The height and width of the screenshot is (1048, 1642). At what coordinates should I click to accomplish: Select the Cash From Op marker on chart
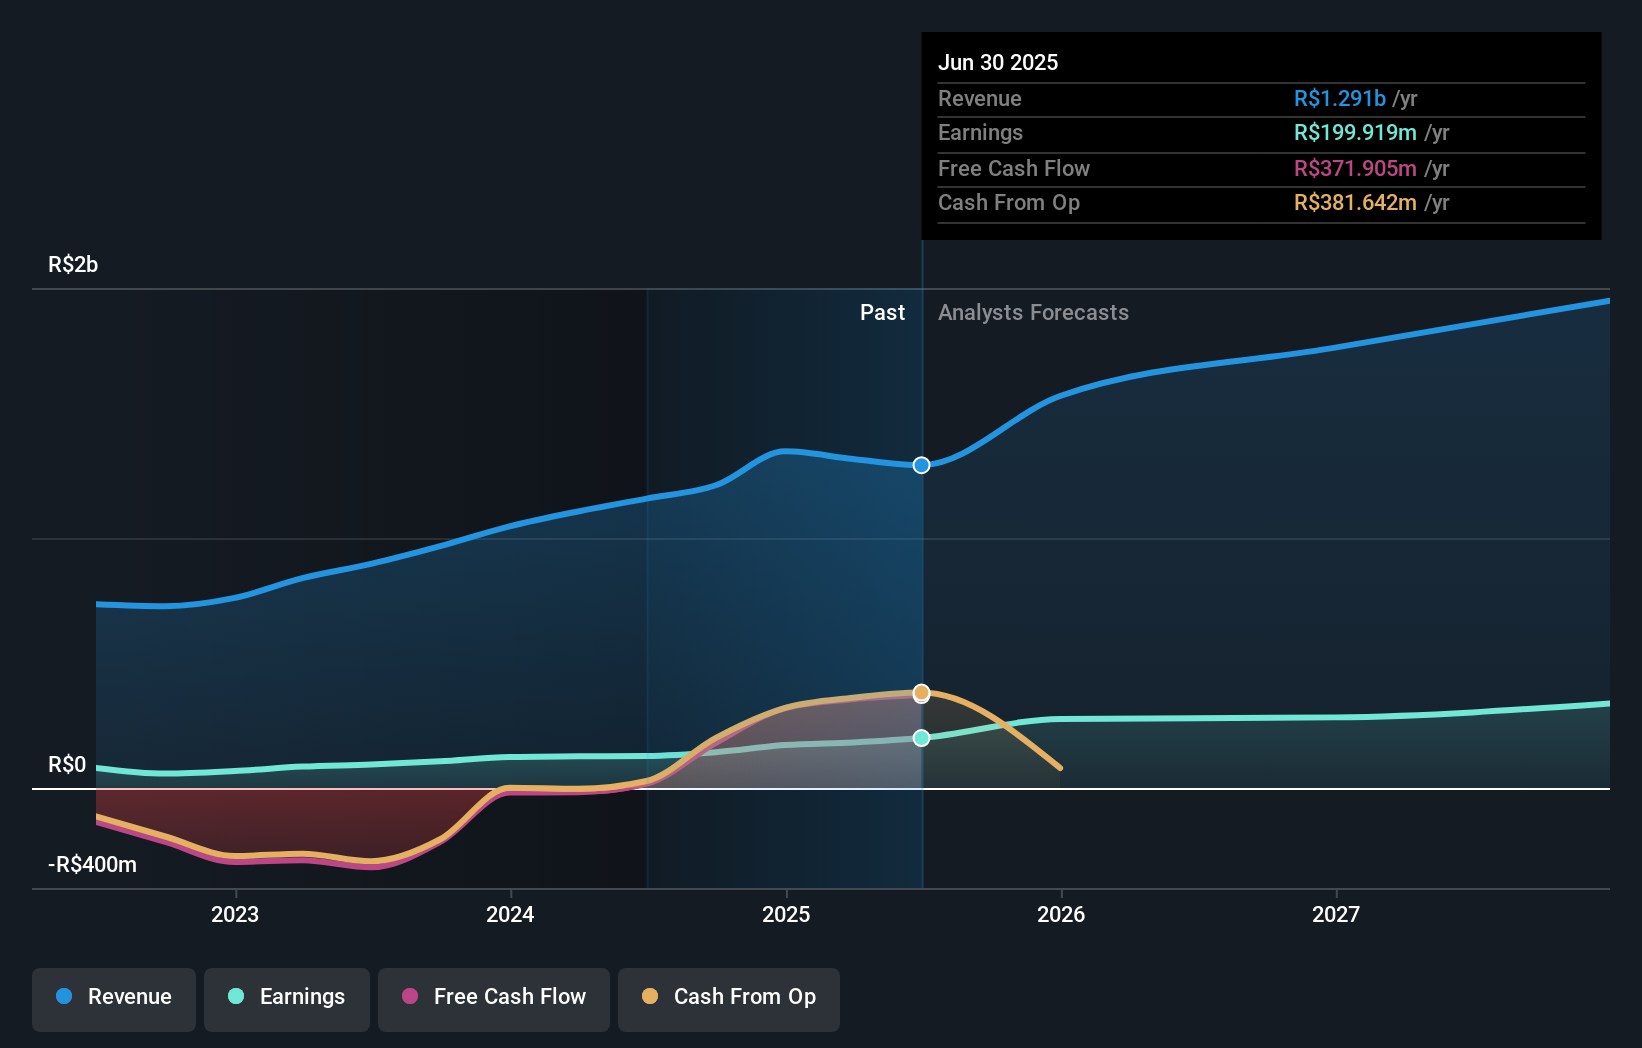click(921, 691)
